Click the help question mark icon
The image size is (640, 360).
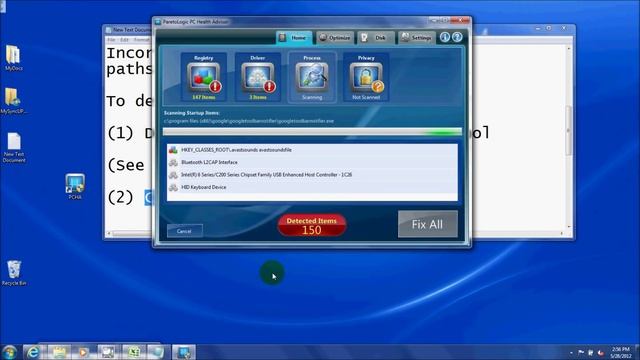coord(457,37)
